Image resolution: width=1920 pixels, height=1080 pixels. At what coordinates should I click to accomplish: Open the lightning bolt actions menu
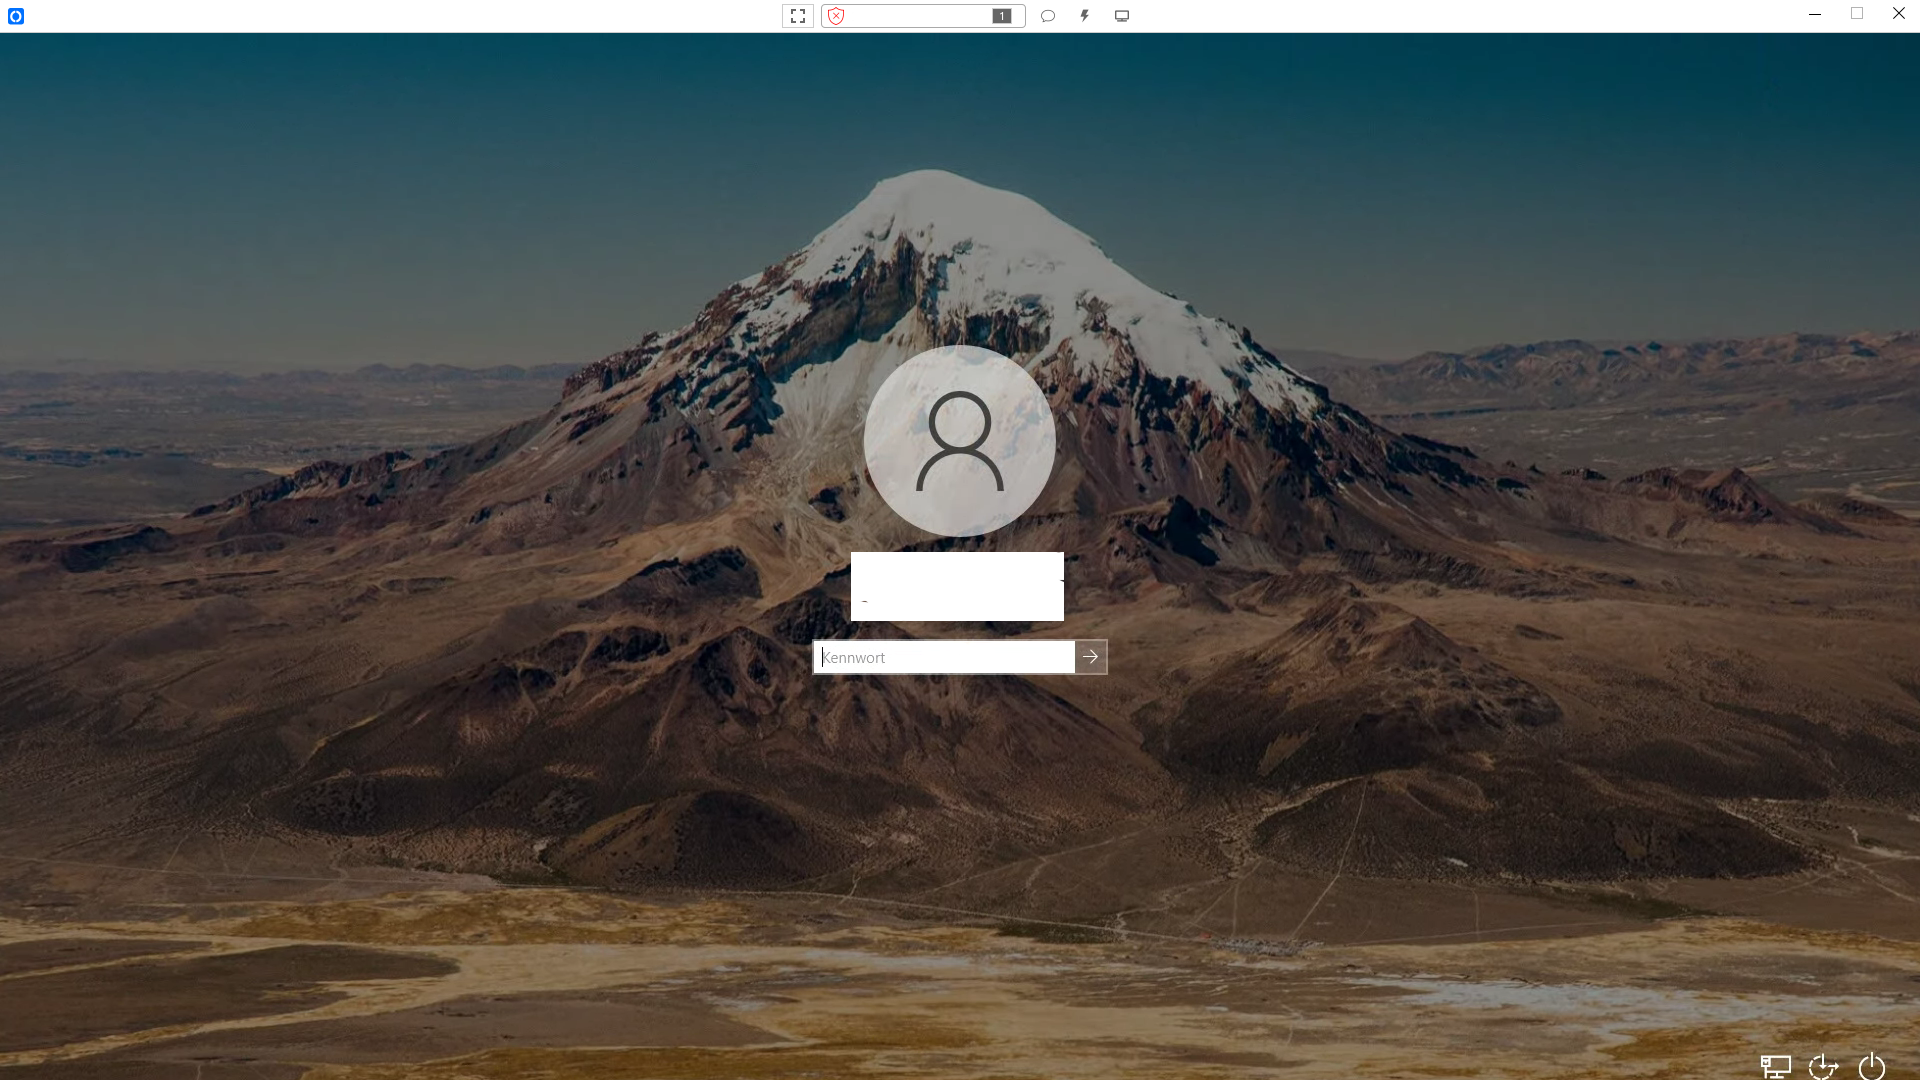coord(1084,16)
